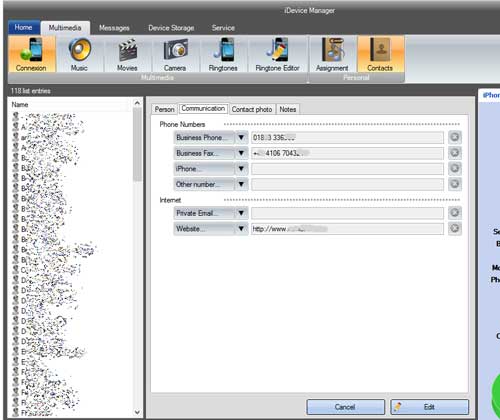Clear the Business Fax number entry
Image resolution: width=500 pixels, height=420 pixels.
455,153
